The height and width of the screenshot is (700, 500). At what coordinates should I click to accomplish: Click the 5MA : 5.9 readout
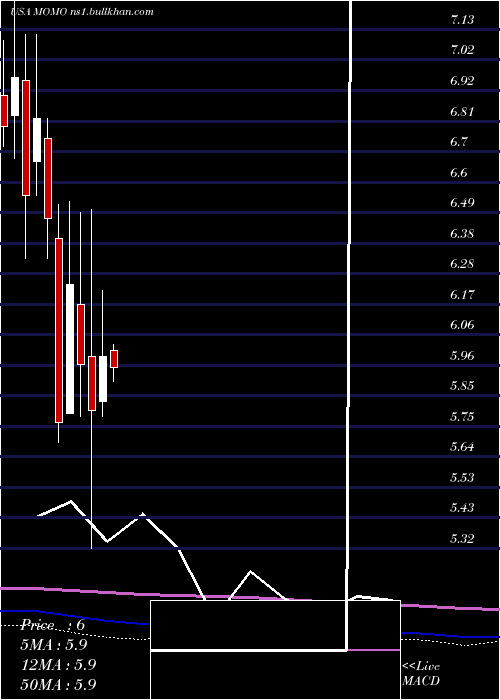pos(54,645)
